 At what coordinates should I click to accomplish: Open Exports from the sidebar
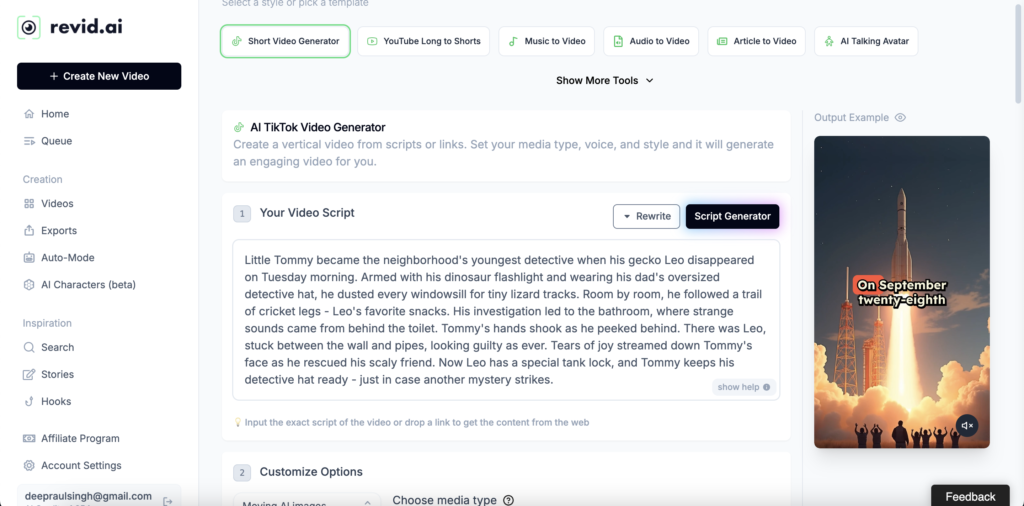(x=58, y=230)
